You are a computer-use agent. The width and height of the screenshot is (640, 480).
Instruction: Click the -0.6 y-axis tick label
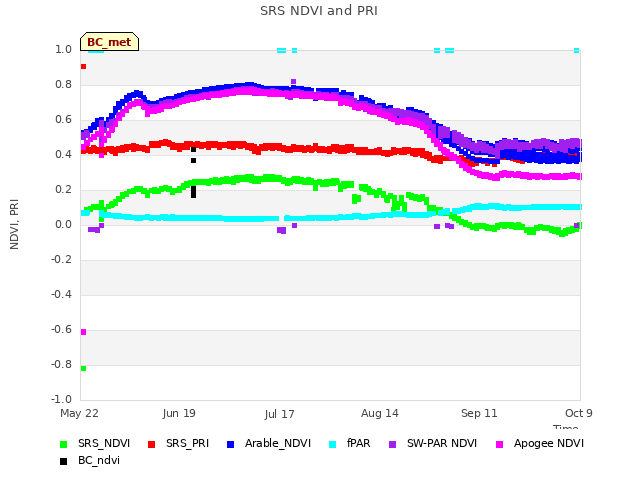point(61,329)
